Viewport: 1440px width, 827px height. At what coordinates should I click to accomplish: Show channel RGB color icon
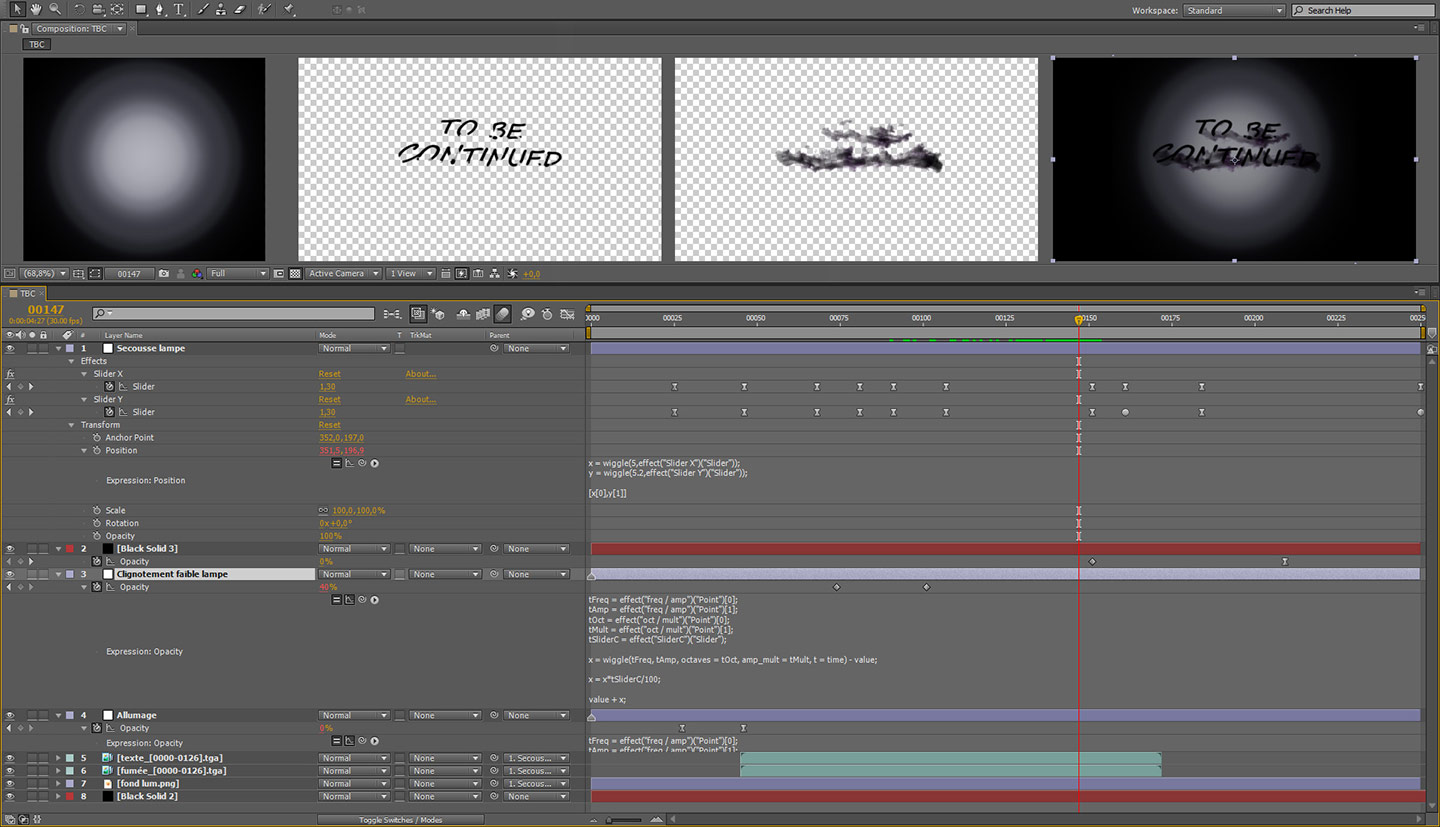click(x=197, y=273)
